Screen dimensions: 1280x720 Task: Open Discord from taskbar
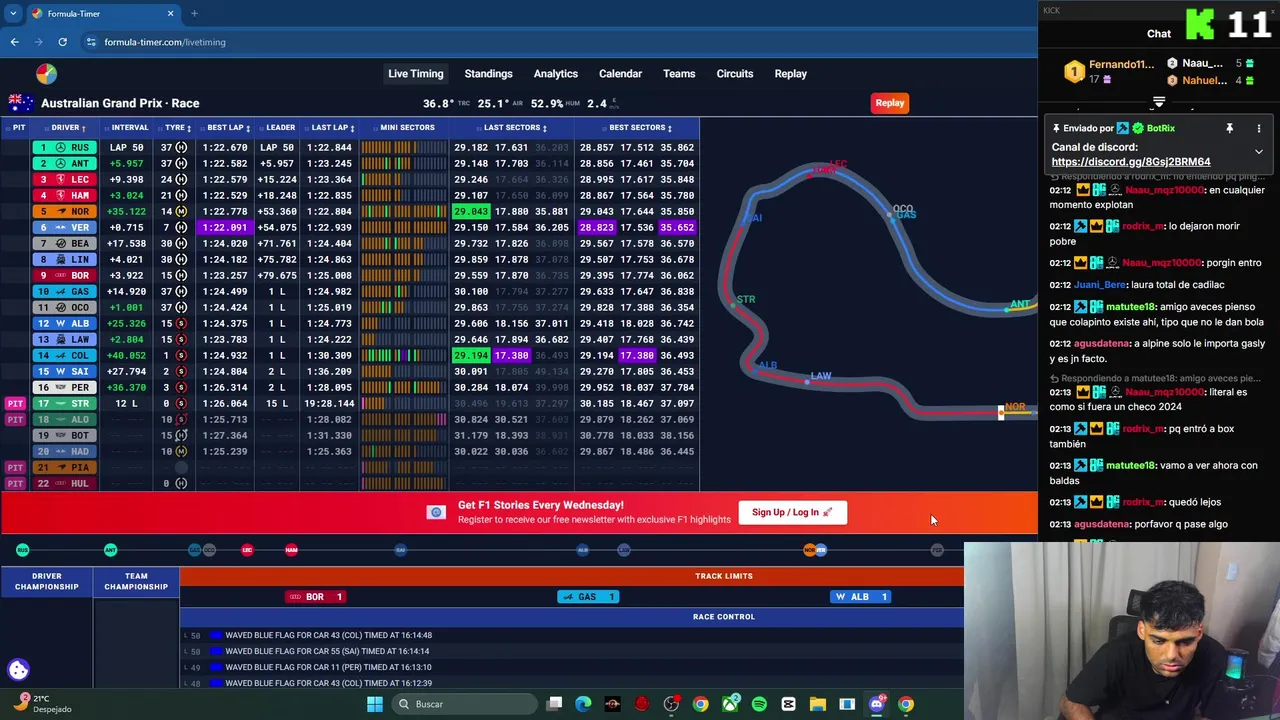[876, 704]
